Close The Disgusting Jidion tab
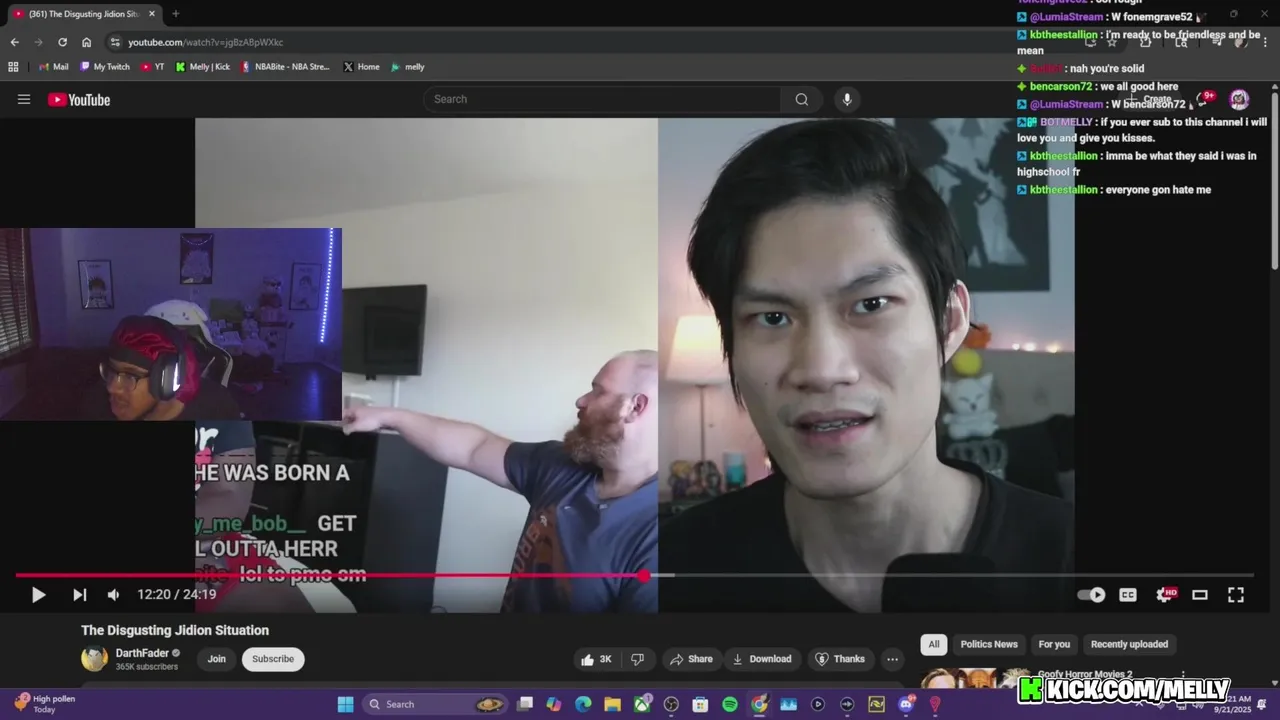Image resolution: width=1280 pixels, height=720 pixels. (x=152, y=14)
